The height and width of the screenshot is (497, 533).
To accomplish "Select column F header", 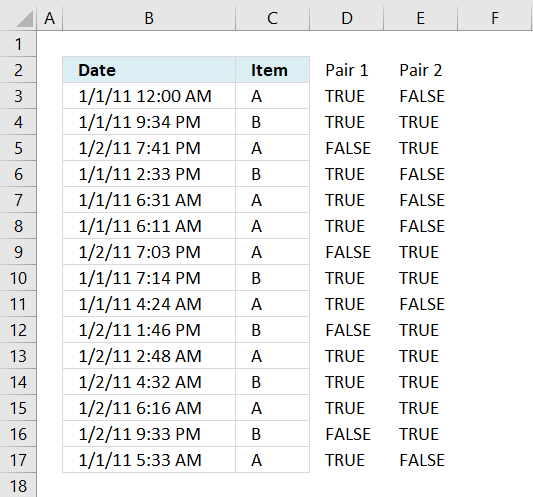I will coord(495,18).
